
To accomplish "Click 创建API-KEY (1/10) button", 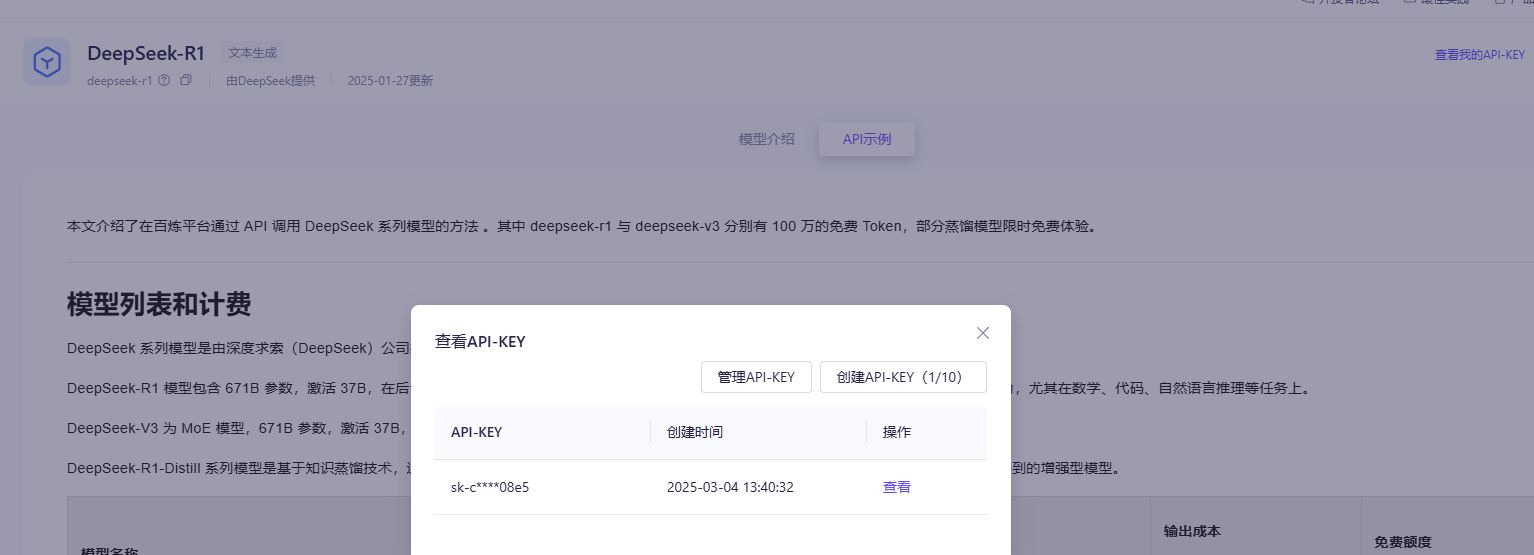I will [903, 377].
